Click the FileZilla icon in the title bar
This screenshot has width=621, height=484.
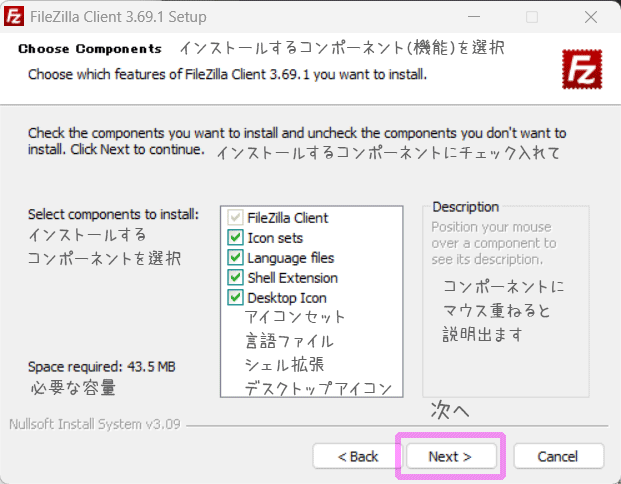pos(14,17)
